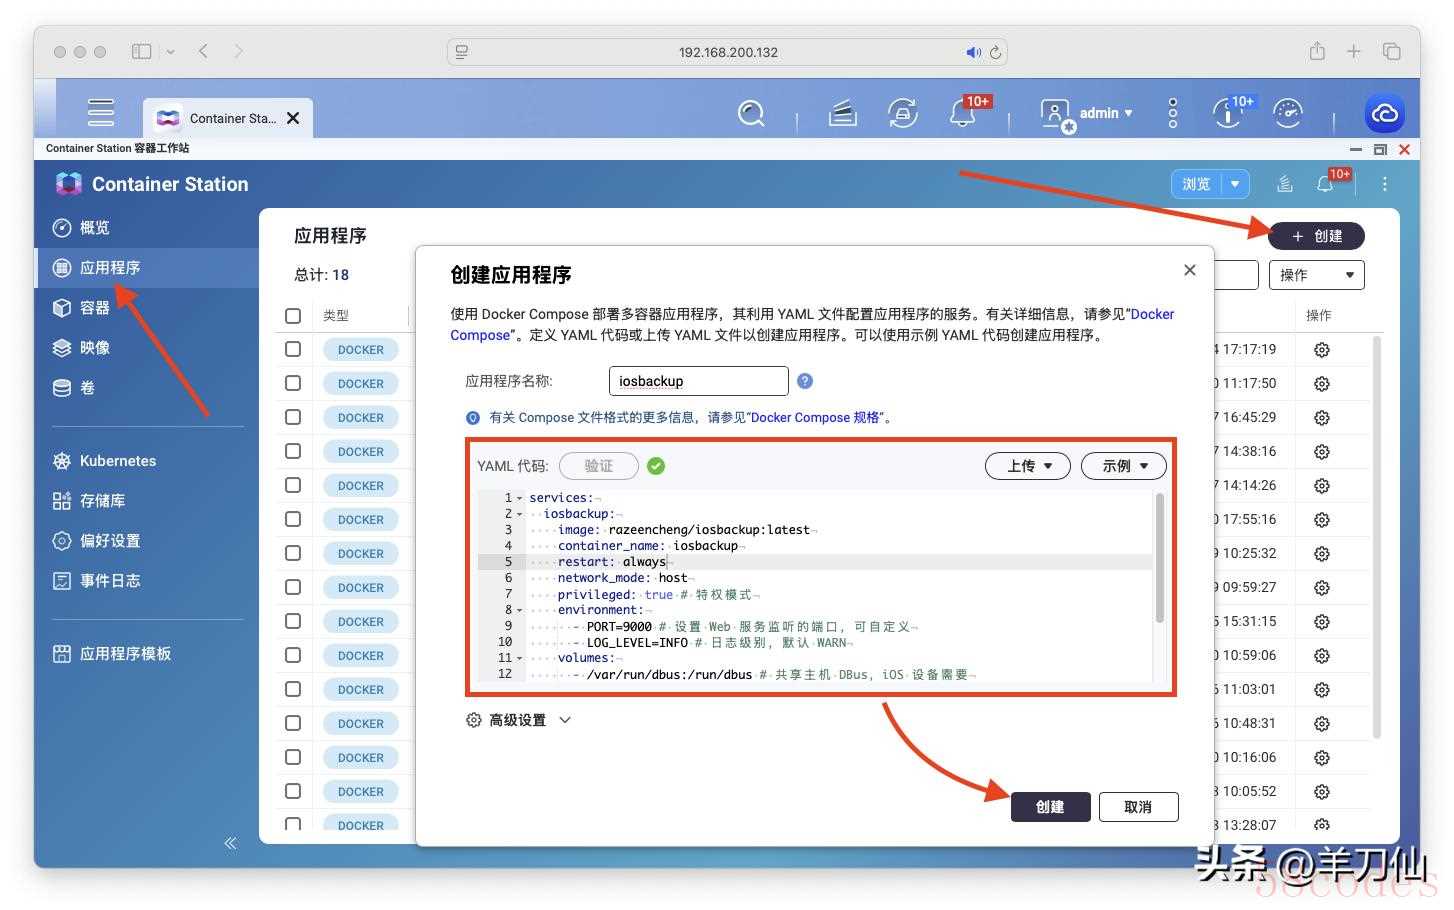This screenshot has height=910, width=1454.
Task: Fold YAML line 1 services block
Action: (x=520, y=498)
